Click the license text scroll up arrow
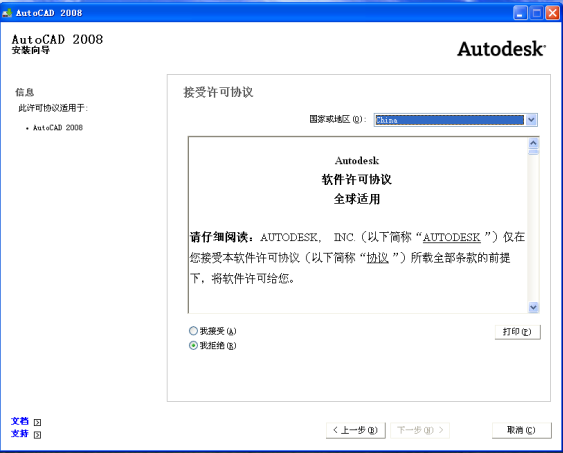This screenshot has width=563, height=453. (534, 143)
